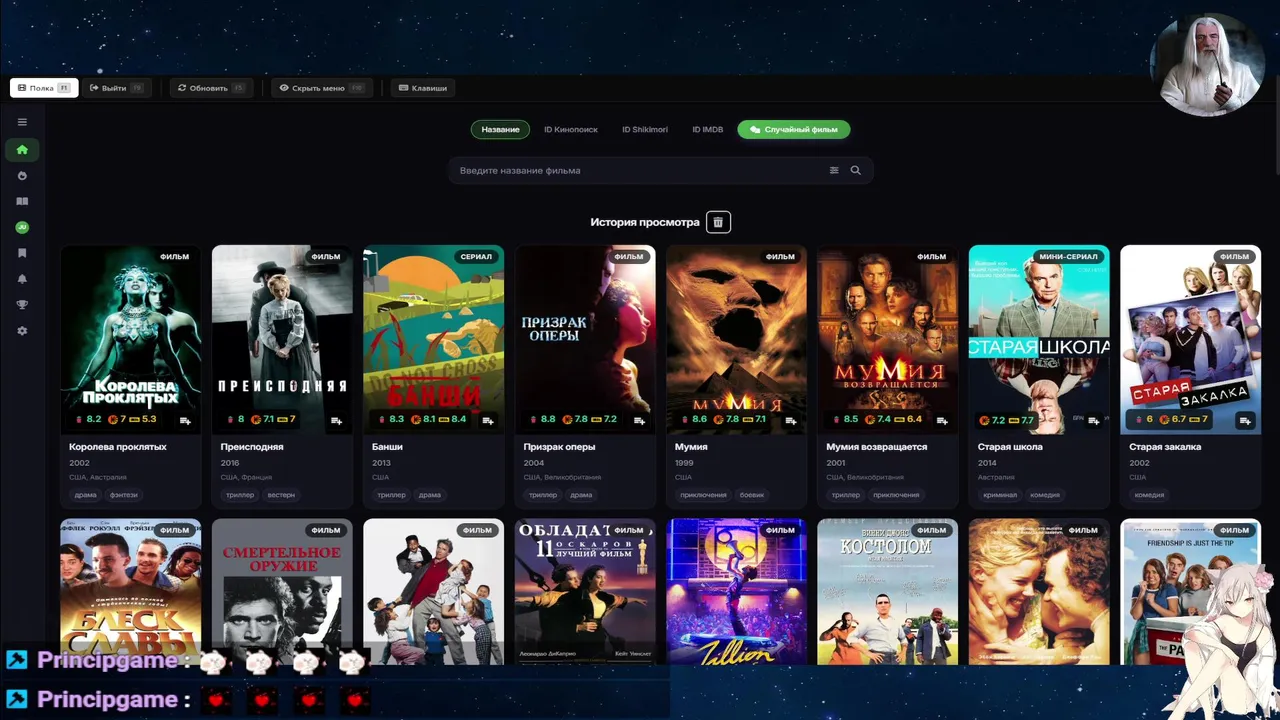Click the title text Преисподняя

coord(252,447)
